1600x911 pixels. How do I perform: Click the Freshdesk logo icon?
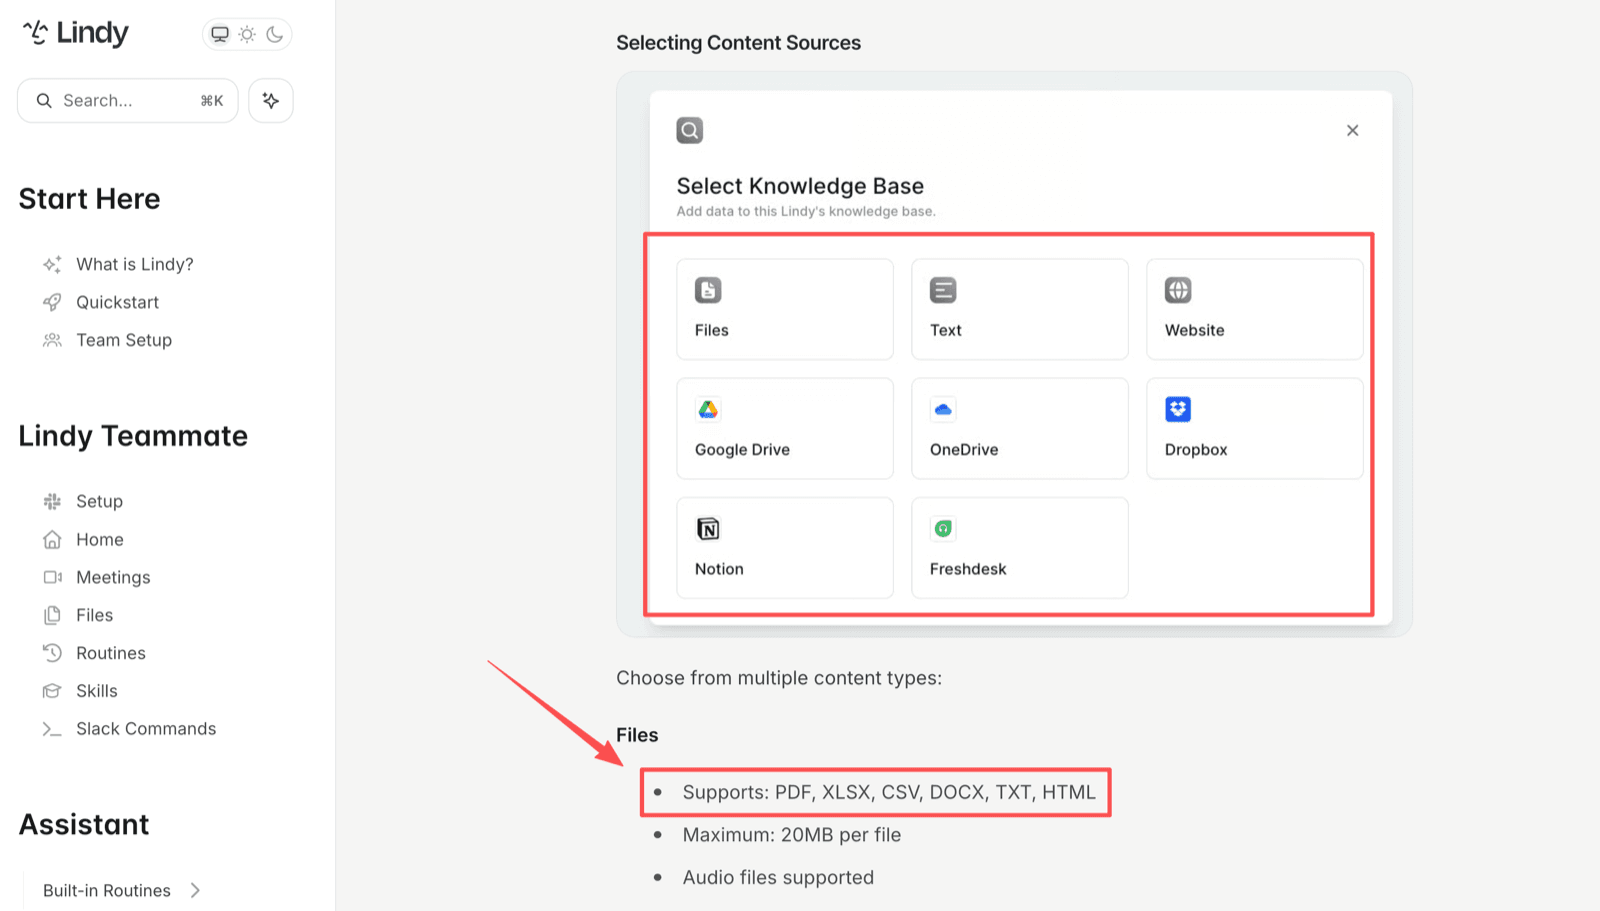943,528
